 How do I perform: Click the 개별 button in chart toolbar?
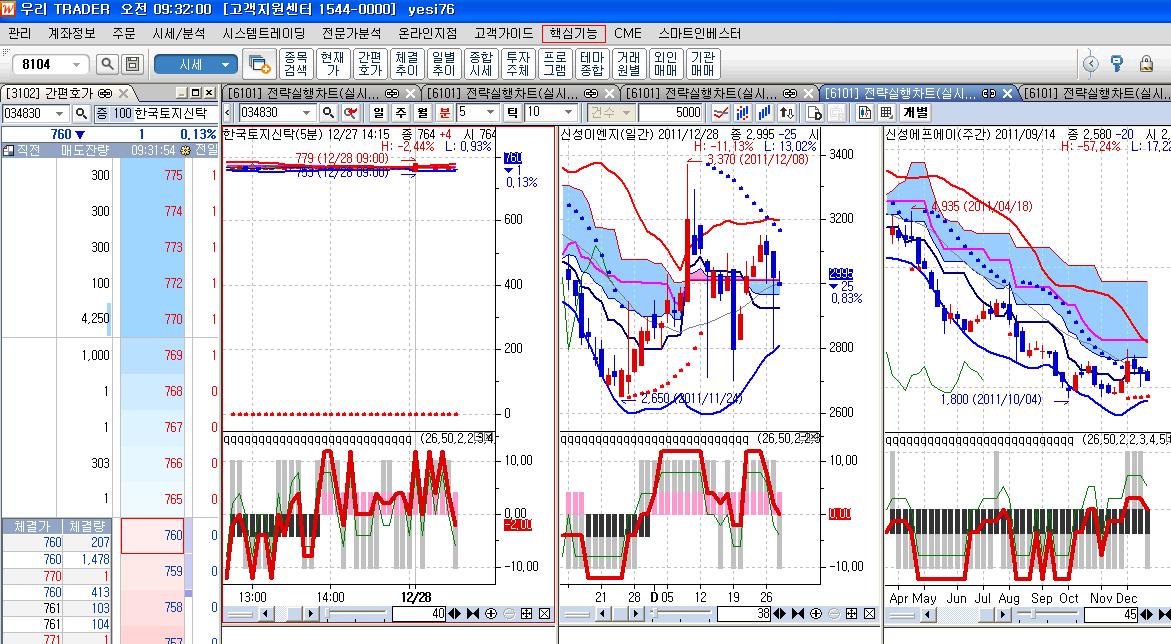[916, 113]
